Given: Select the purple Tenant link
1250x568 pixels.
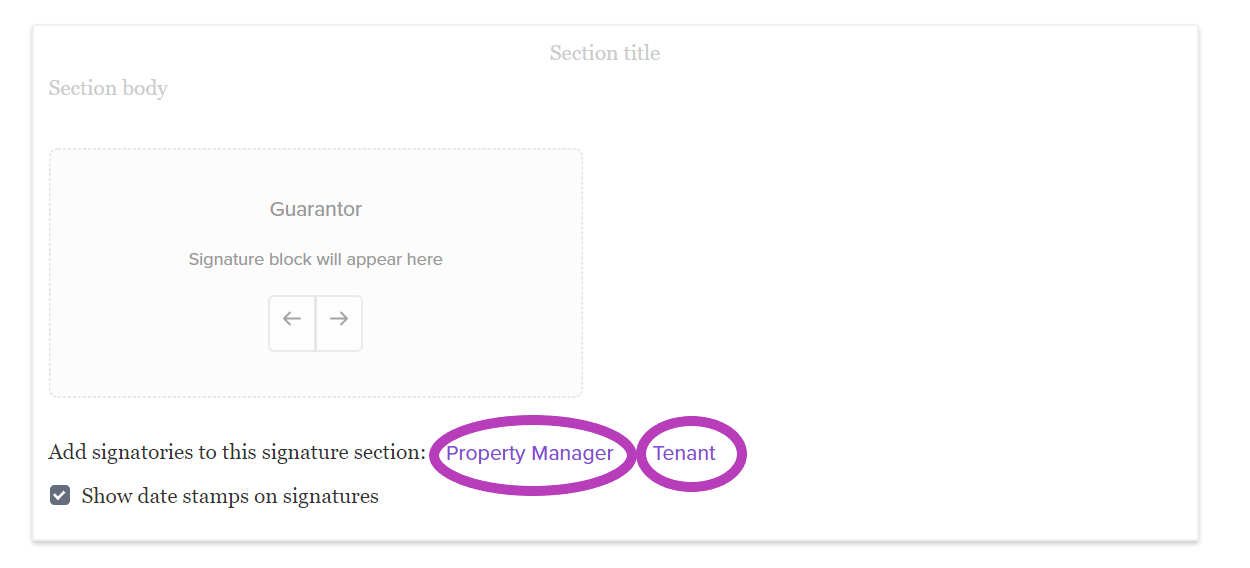Looking at the screenshot, I should (684, 454).
